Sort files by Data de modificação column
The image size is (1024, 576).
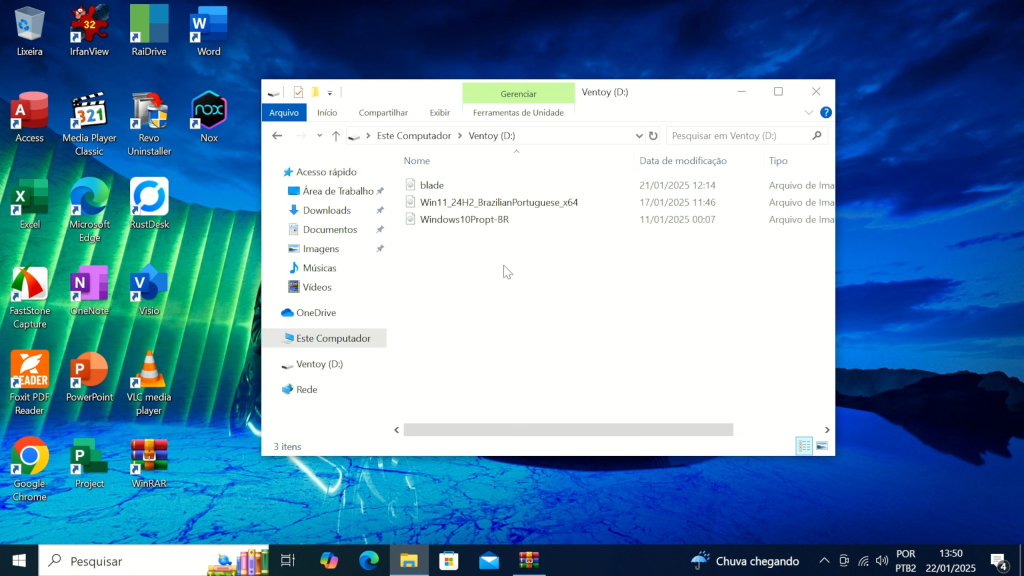tap(682, 161)
